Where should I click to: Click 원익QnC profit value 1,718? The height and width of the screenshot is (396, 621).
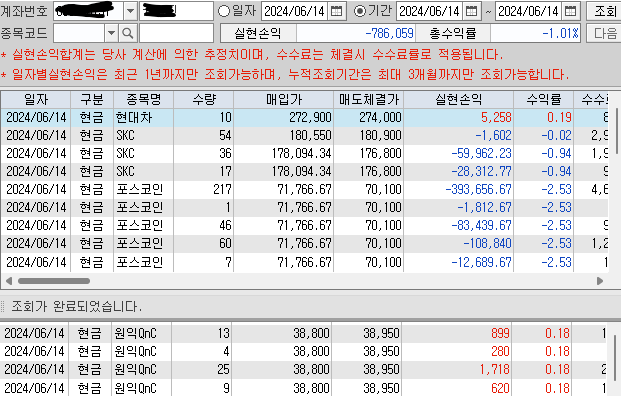[495, 369]
